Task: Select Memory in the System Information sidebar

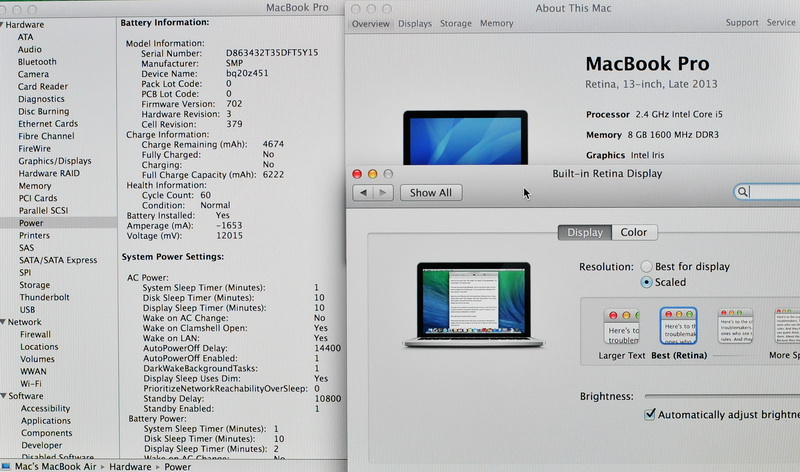Action: pyautogui.click(x=35, y=186)
